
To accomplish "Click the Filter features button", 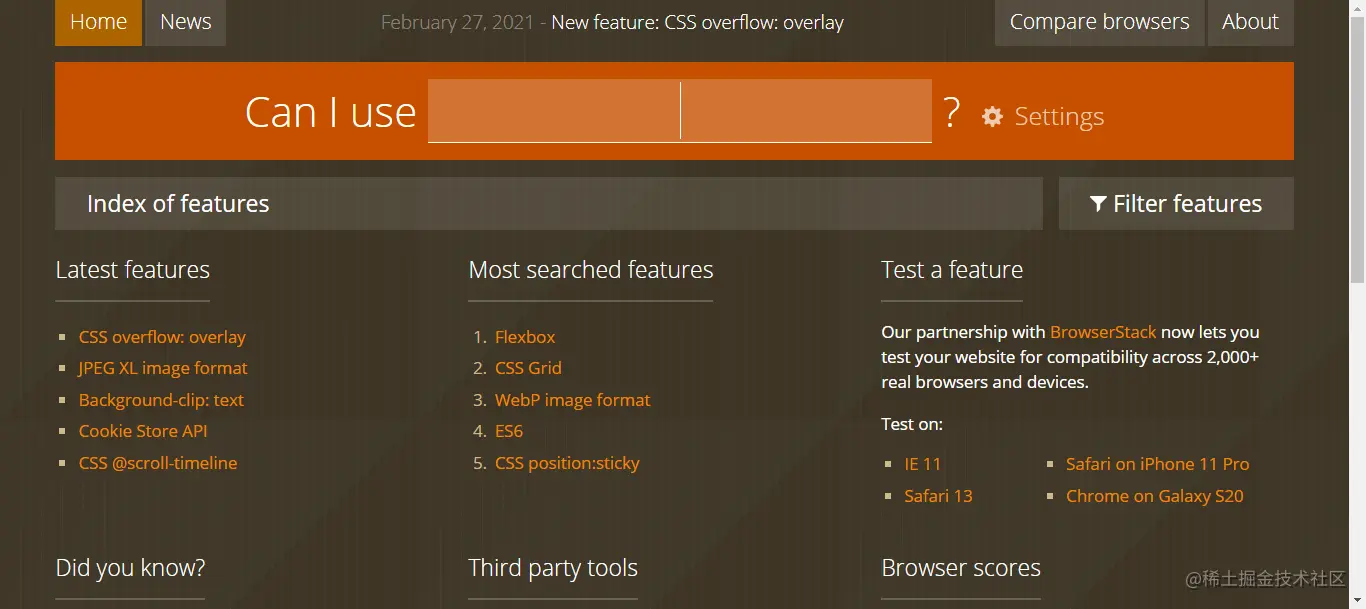I will (x=1176, y=204).
